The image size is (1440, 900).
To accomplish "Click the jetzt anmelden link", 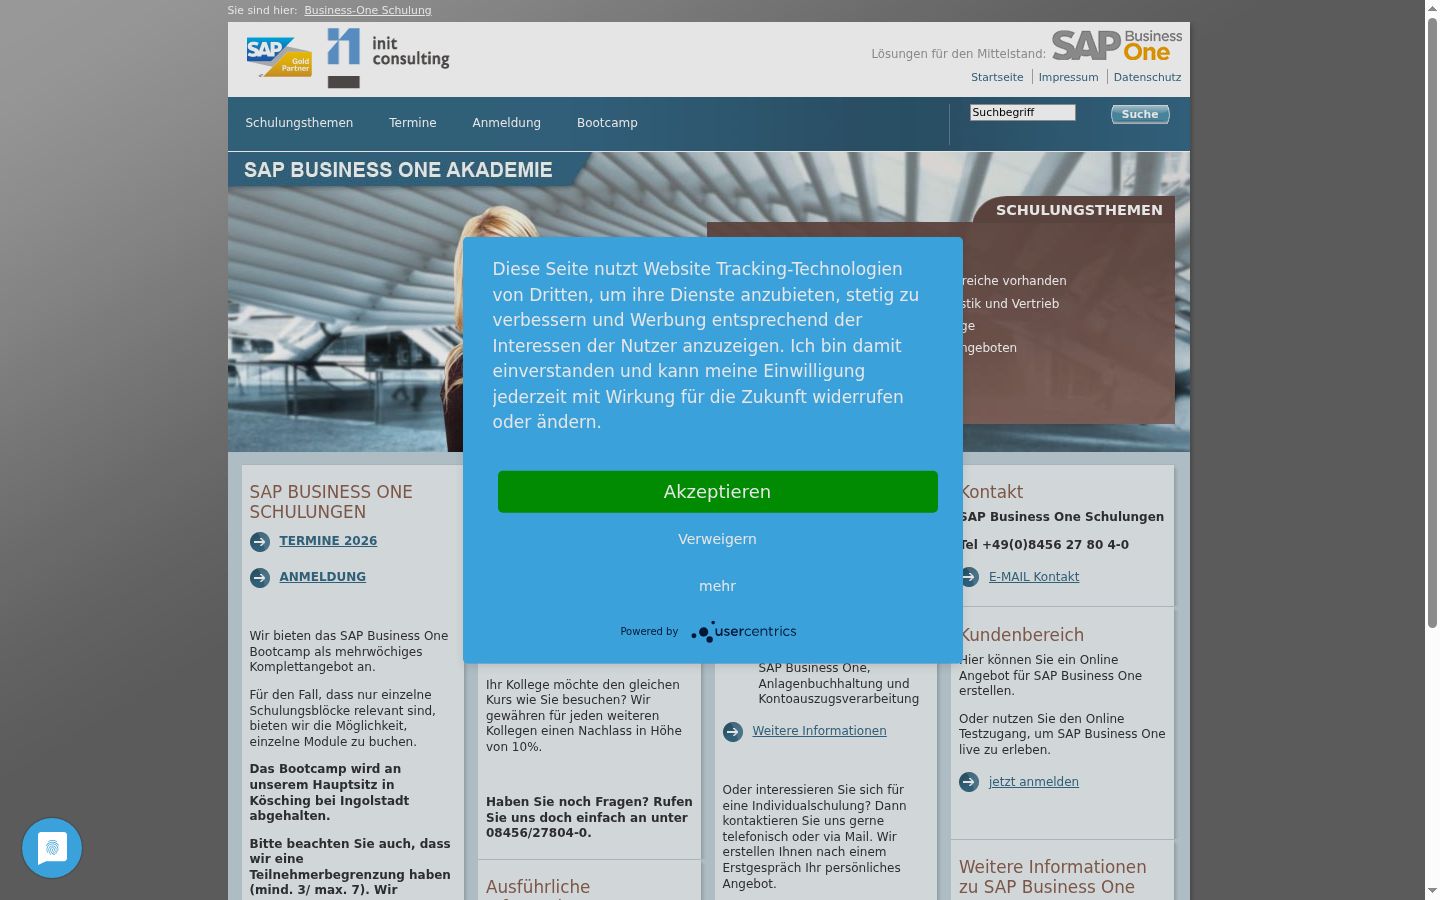I will [x=1033, y=782].
